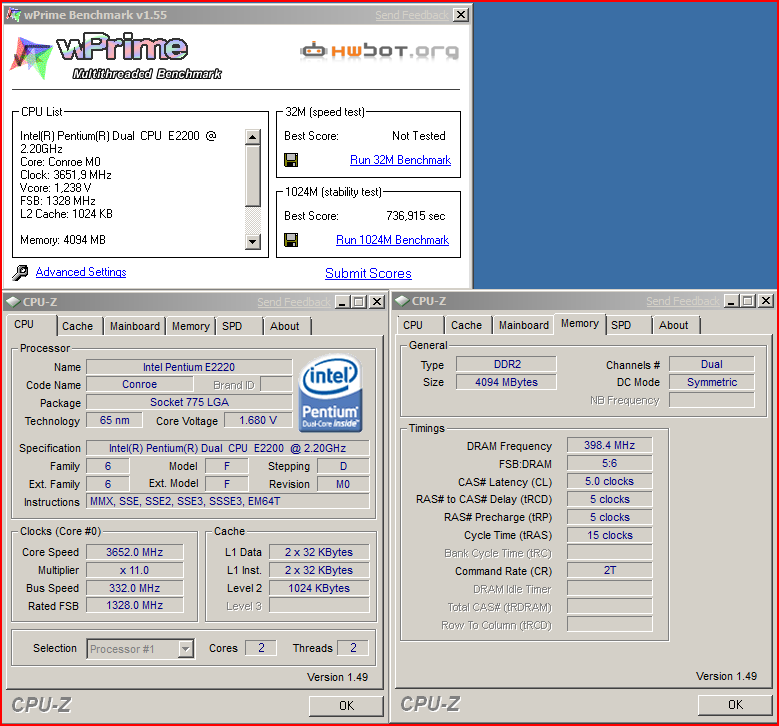Viewport: 779px width, 726px height.
Task: Minimize the right CPU-Z window
Action: tap(731, 301)
